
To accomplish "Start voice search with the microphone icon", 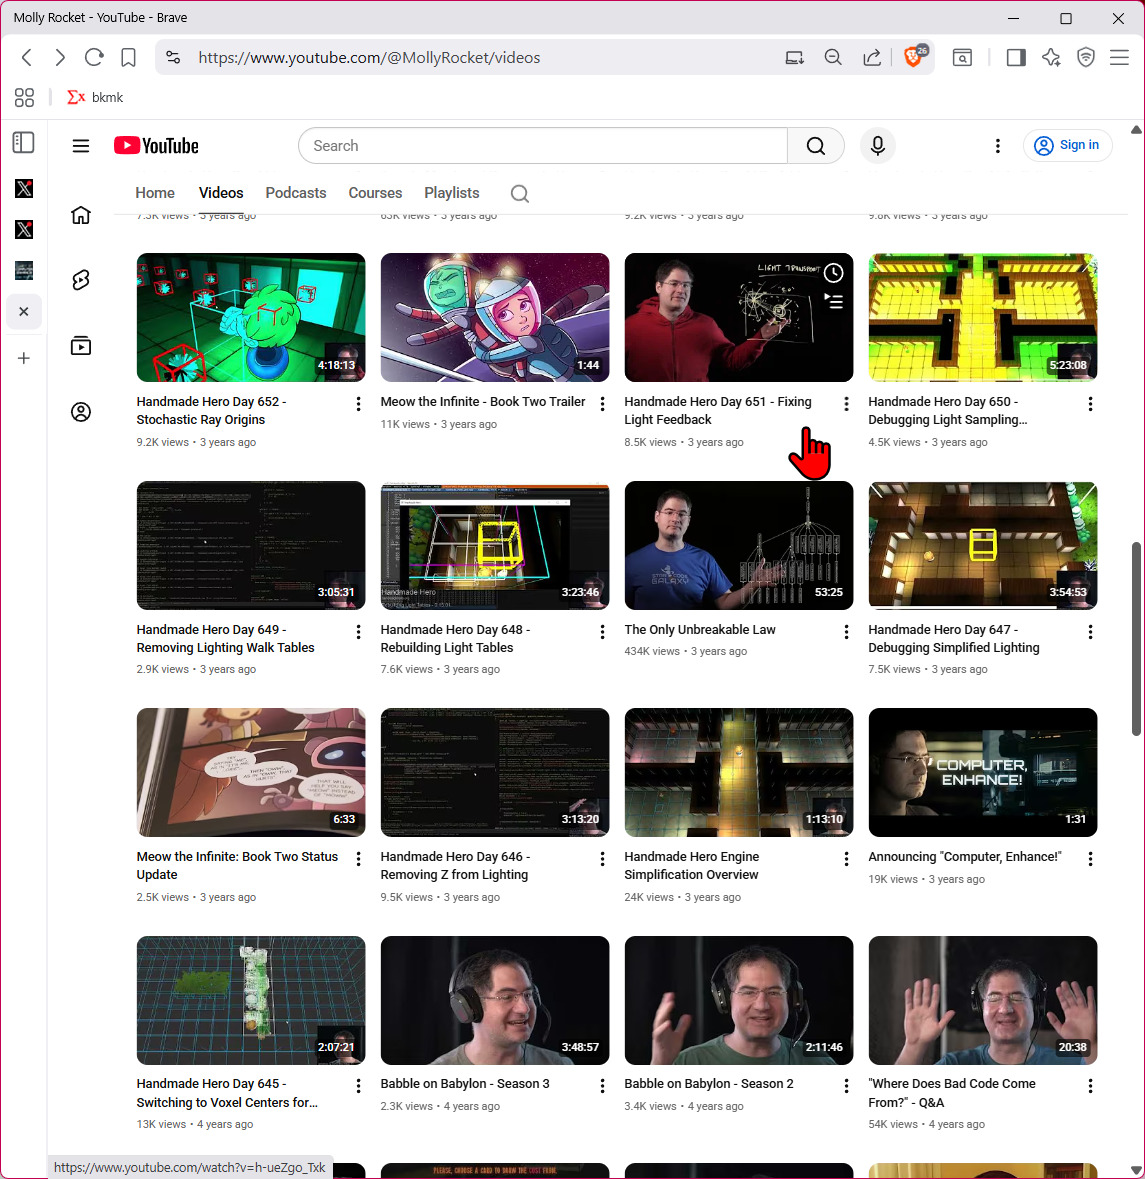I will (x=877, y=146).
